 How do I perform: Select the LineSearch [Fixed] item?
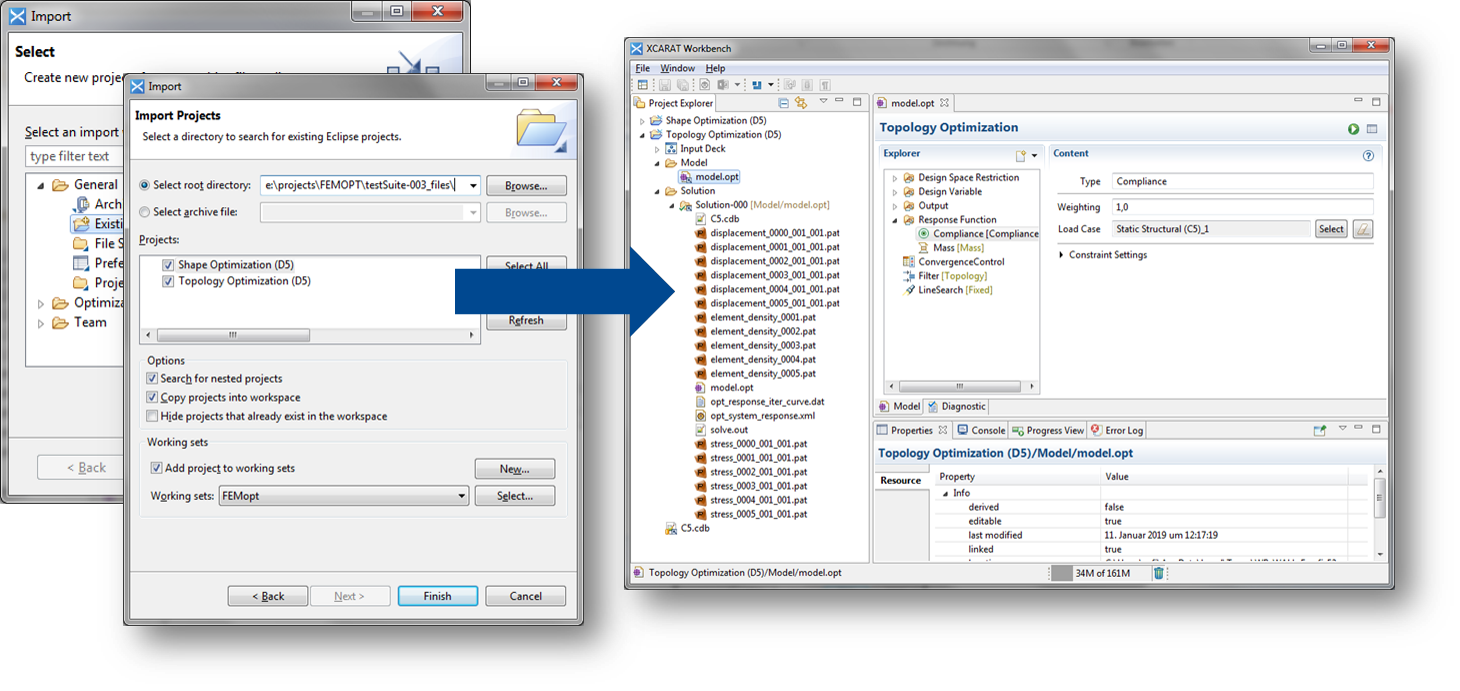pyautogui.click(x=947, y=290)
